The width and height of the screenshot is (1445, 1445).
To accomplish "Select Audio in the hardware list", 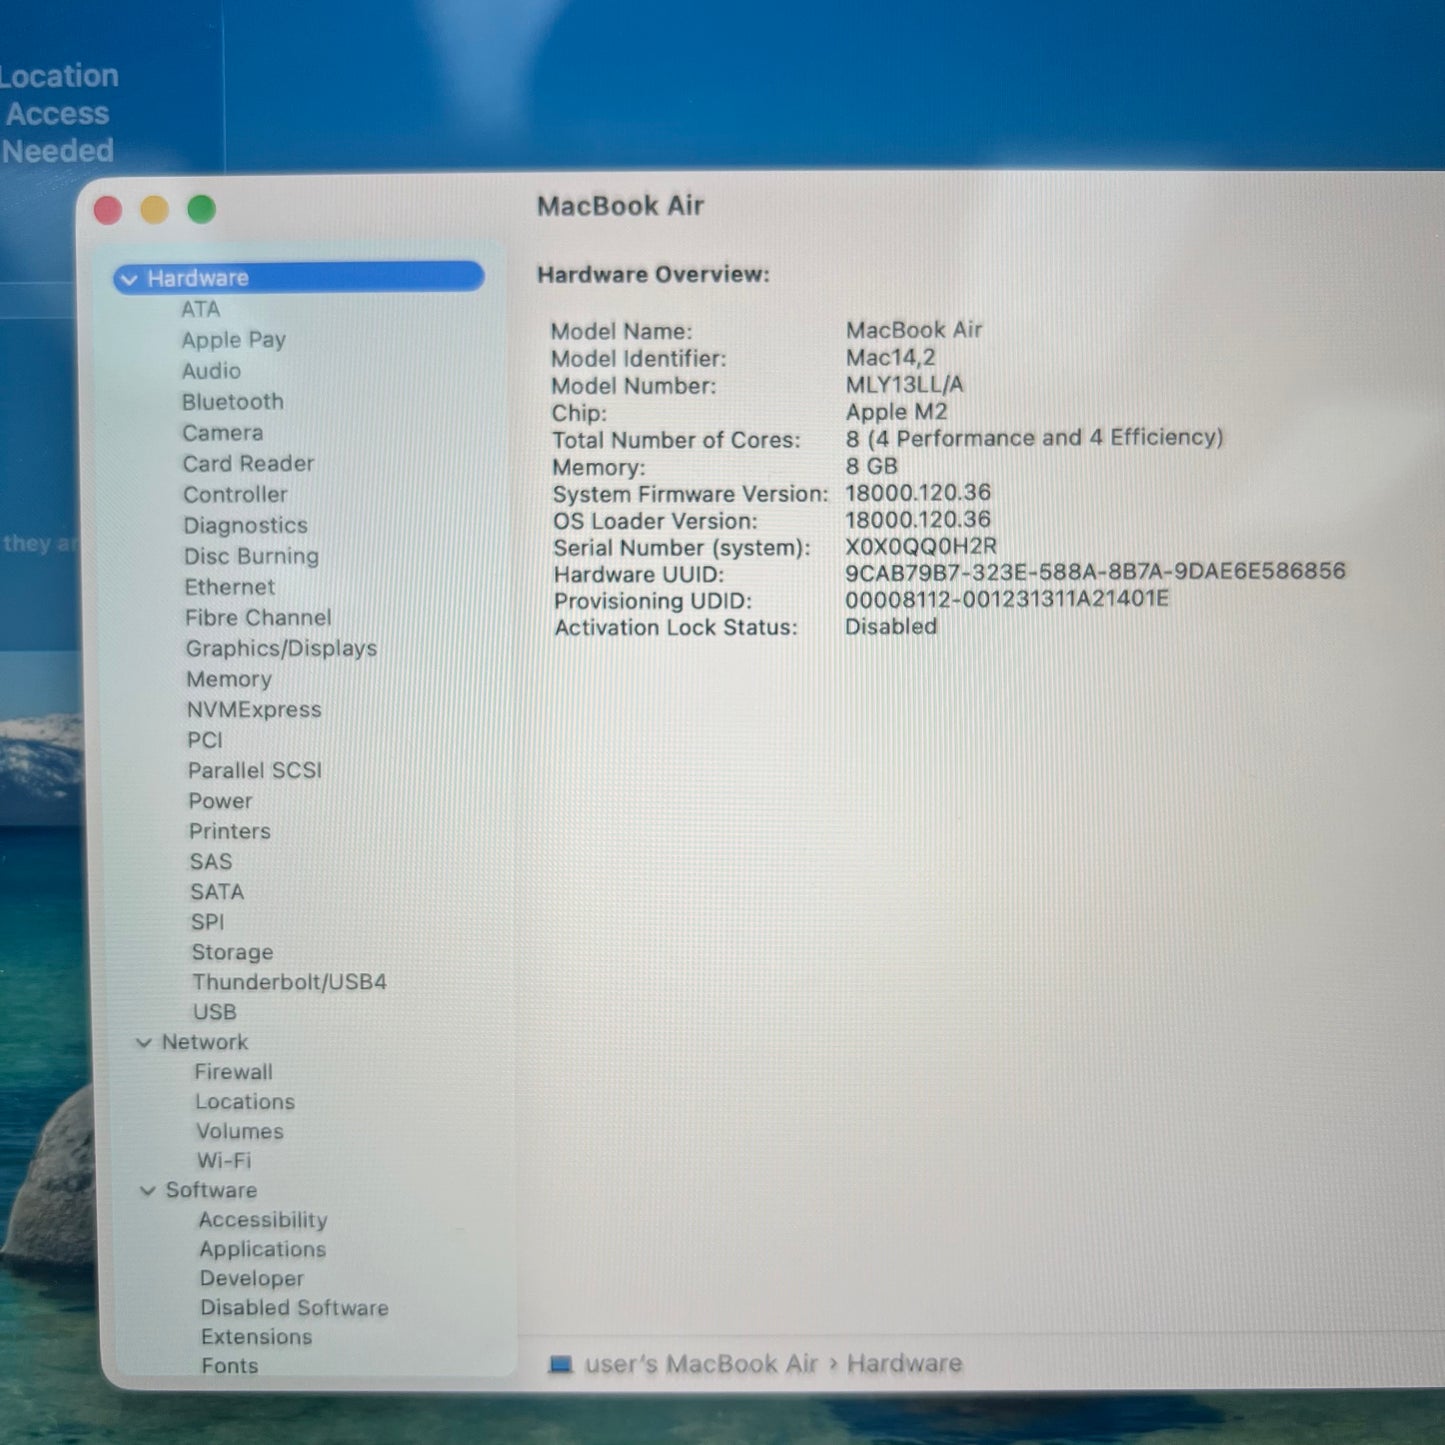I will click(x=211, y=371).
